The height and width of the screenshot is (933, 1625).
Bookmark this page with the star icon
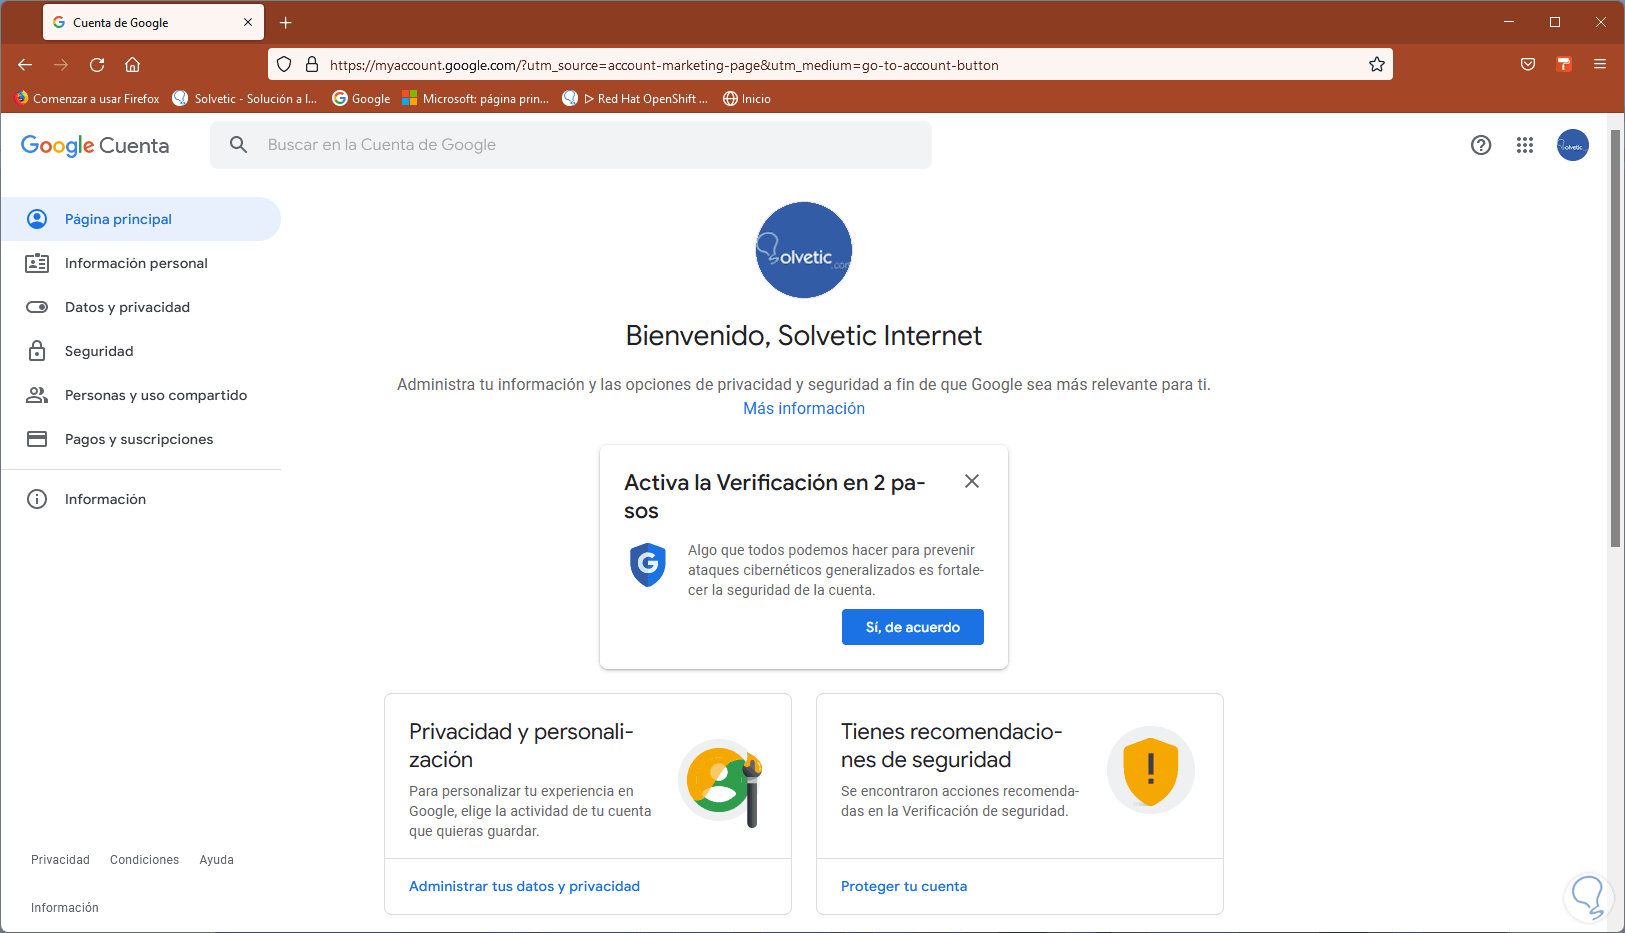coord(1377,65)
